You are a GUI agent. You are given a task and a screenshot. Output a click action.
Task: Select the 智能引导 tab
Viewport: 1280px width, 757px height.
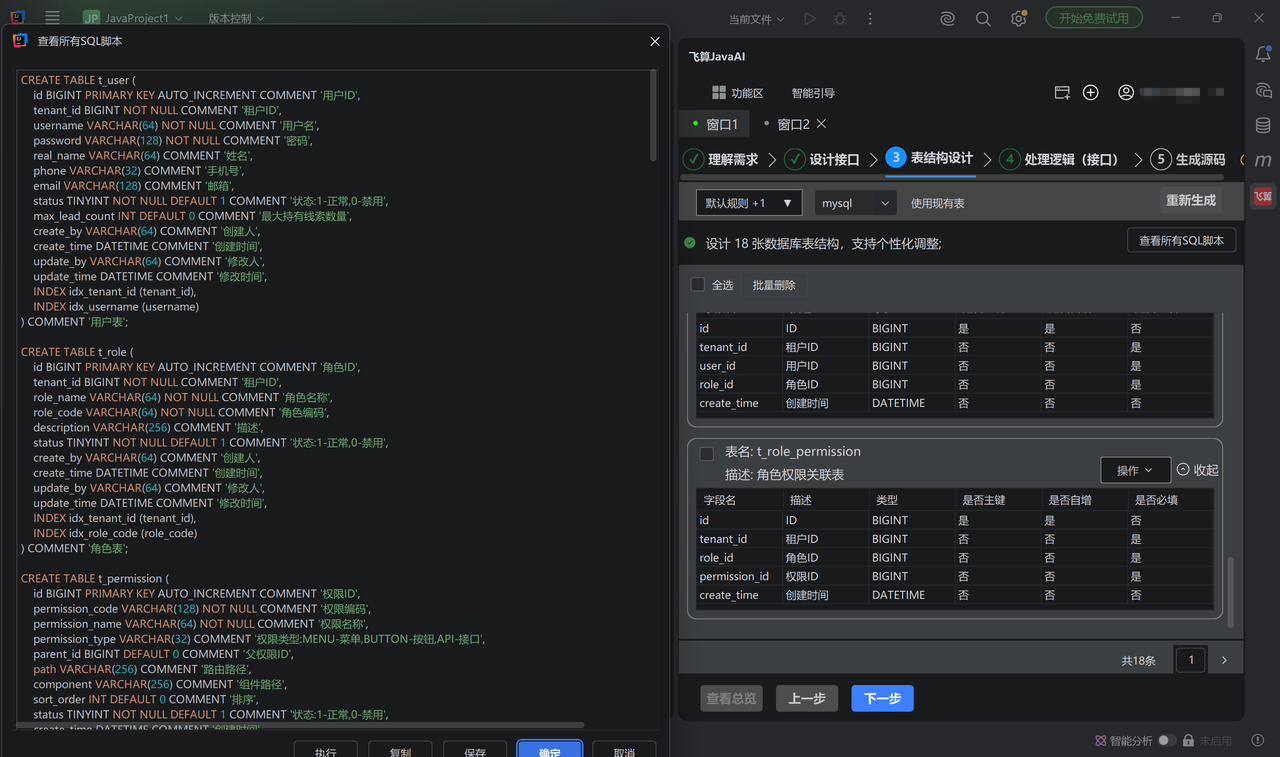pyautogui.click(x=813, y=93)
